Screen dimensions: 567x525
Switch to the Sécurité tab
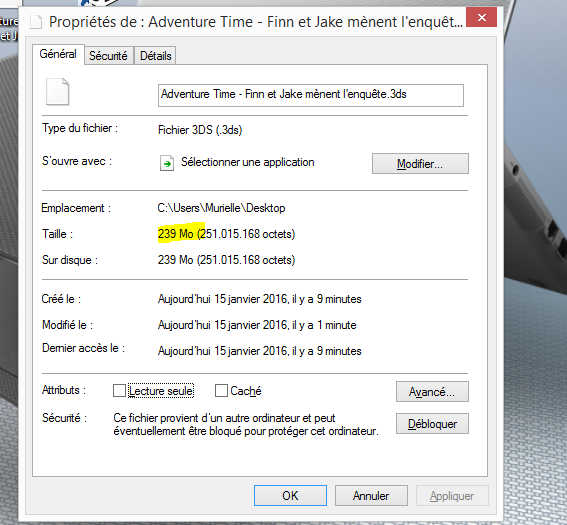(108, 56)
